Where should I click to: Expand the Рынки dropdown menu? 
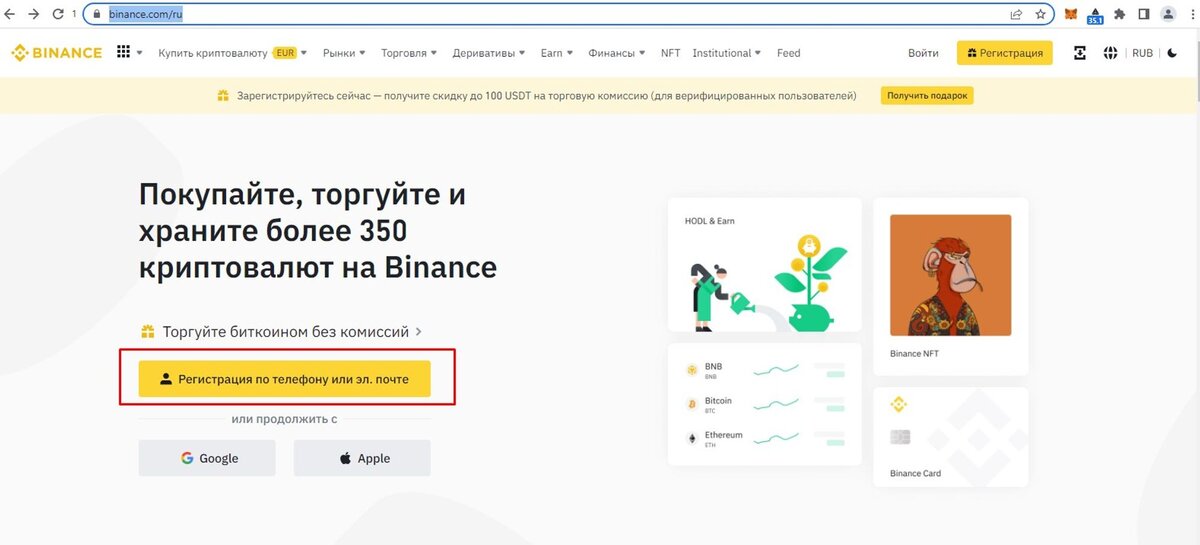point(344,53)
